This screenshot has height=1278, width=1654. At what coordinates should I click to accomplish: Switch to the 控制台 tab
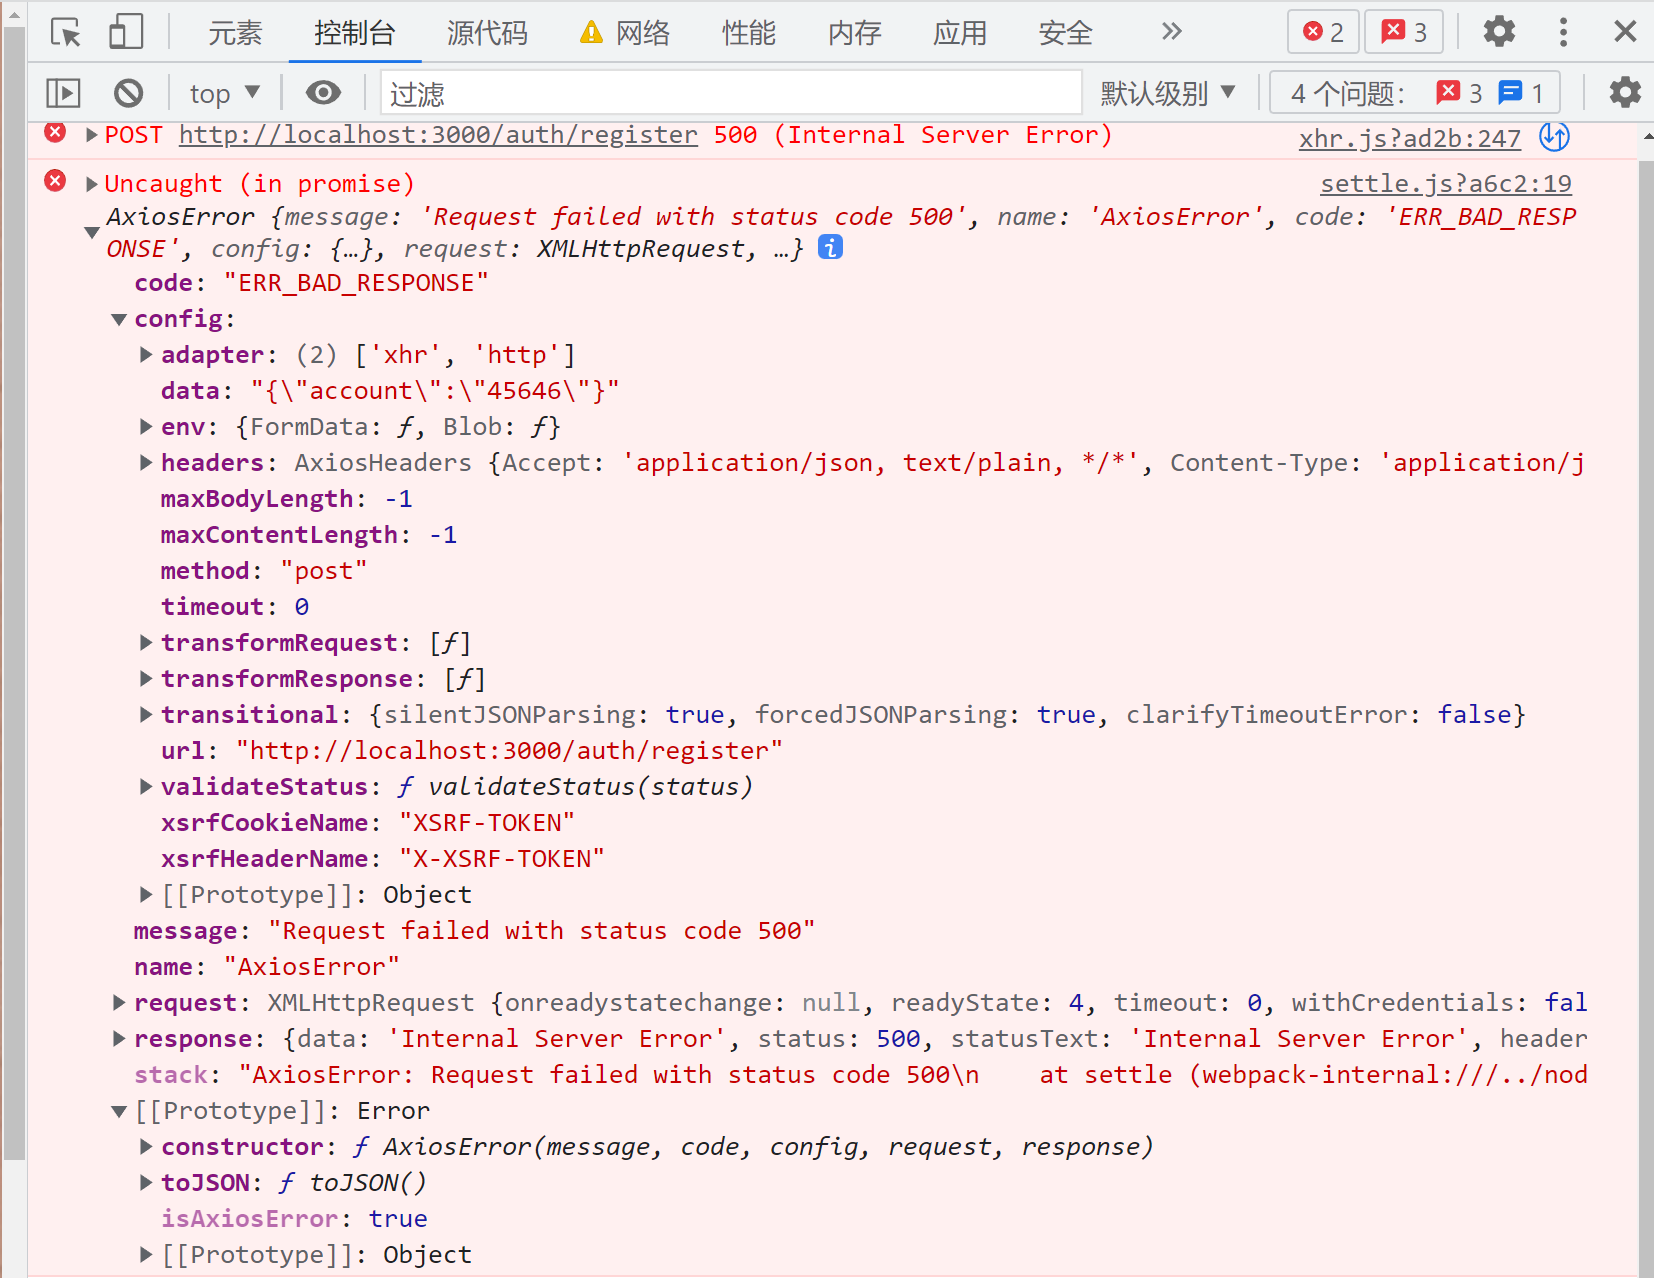[354, 33]
